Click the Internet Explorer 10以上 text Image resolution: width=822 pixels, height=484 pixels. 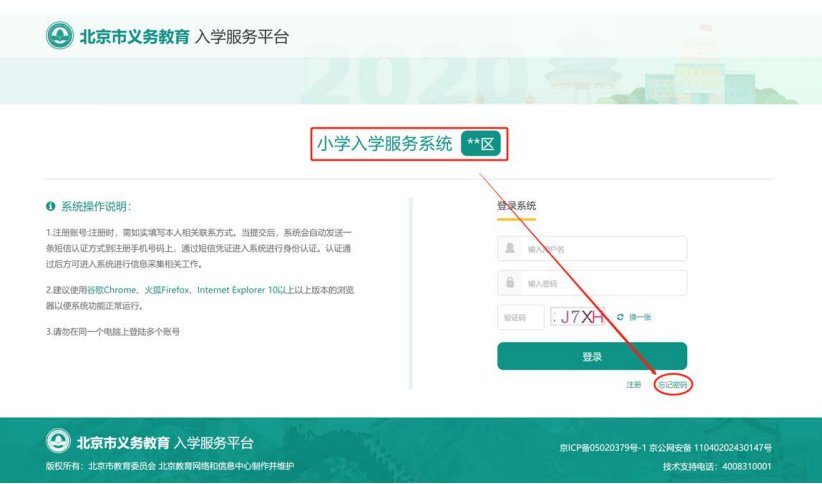245,290
